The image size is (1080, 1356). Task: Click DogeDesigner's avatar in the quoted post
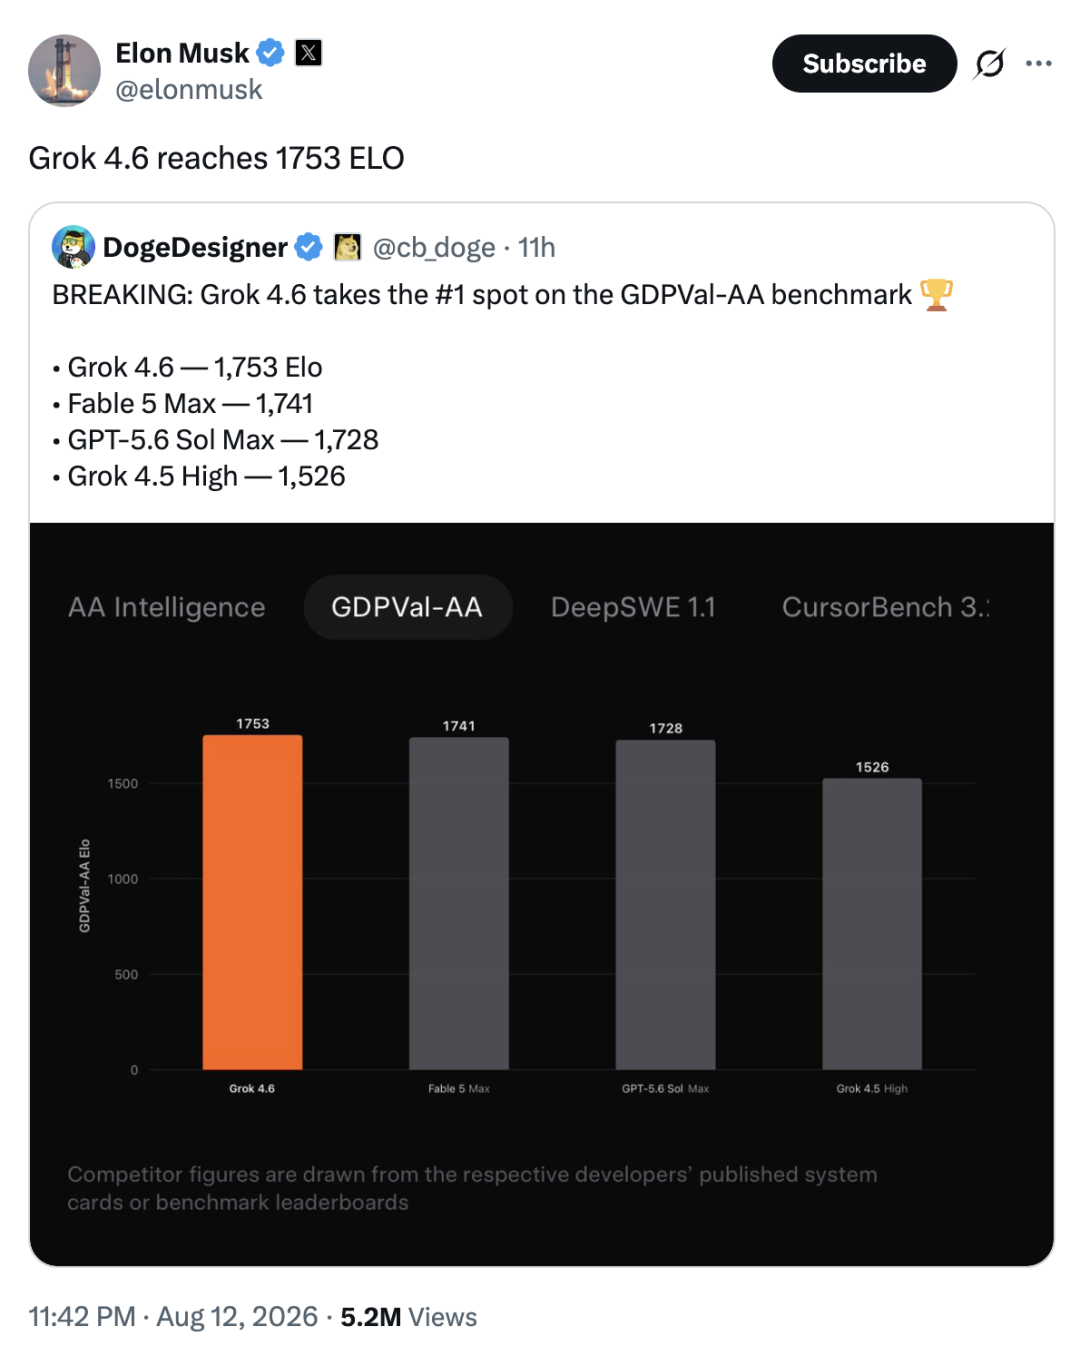click(74, 247)
